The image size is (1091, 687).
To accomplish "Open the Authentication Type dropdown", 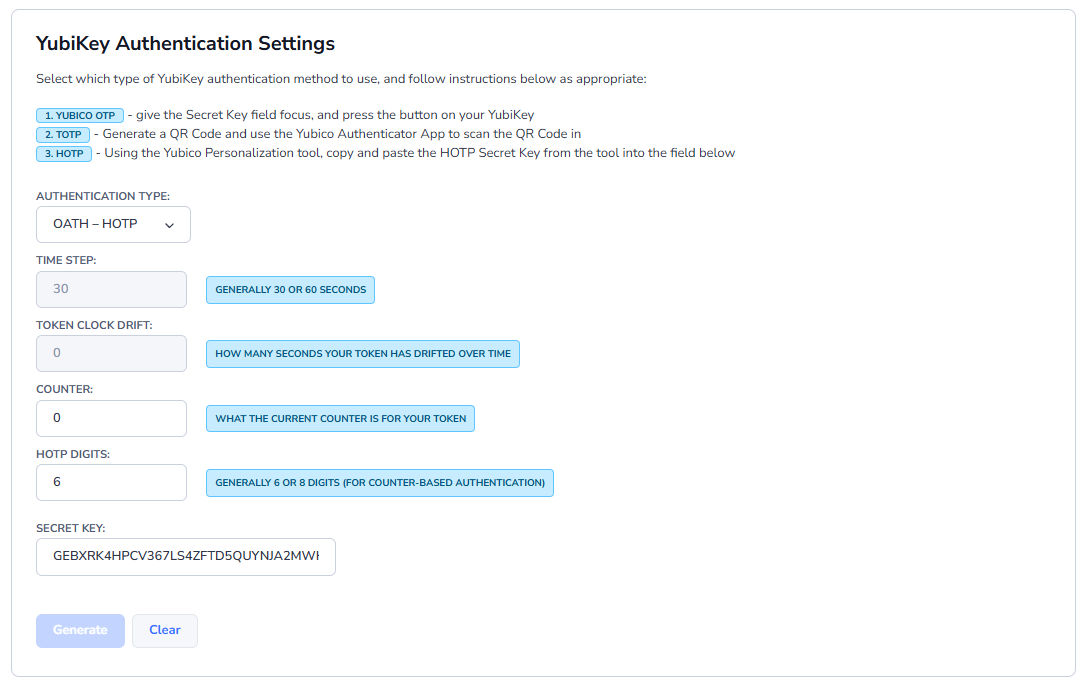I will click(x=113, y=224).
